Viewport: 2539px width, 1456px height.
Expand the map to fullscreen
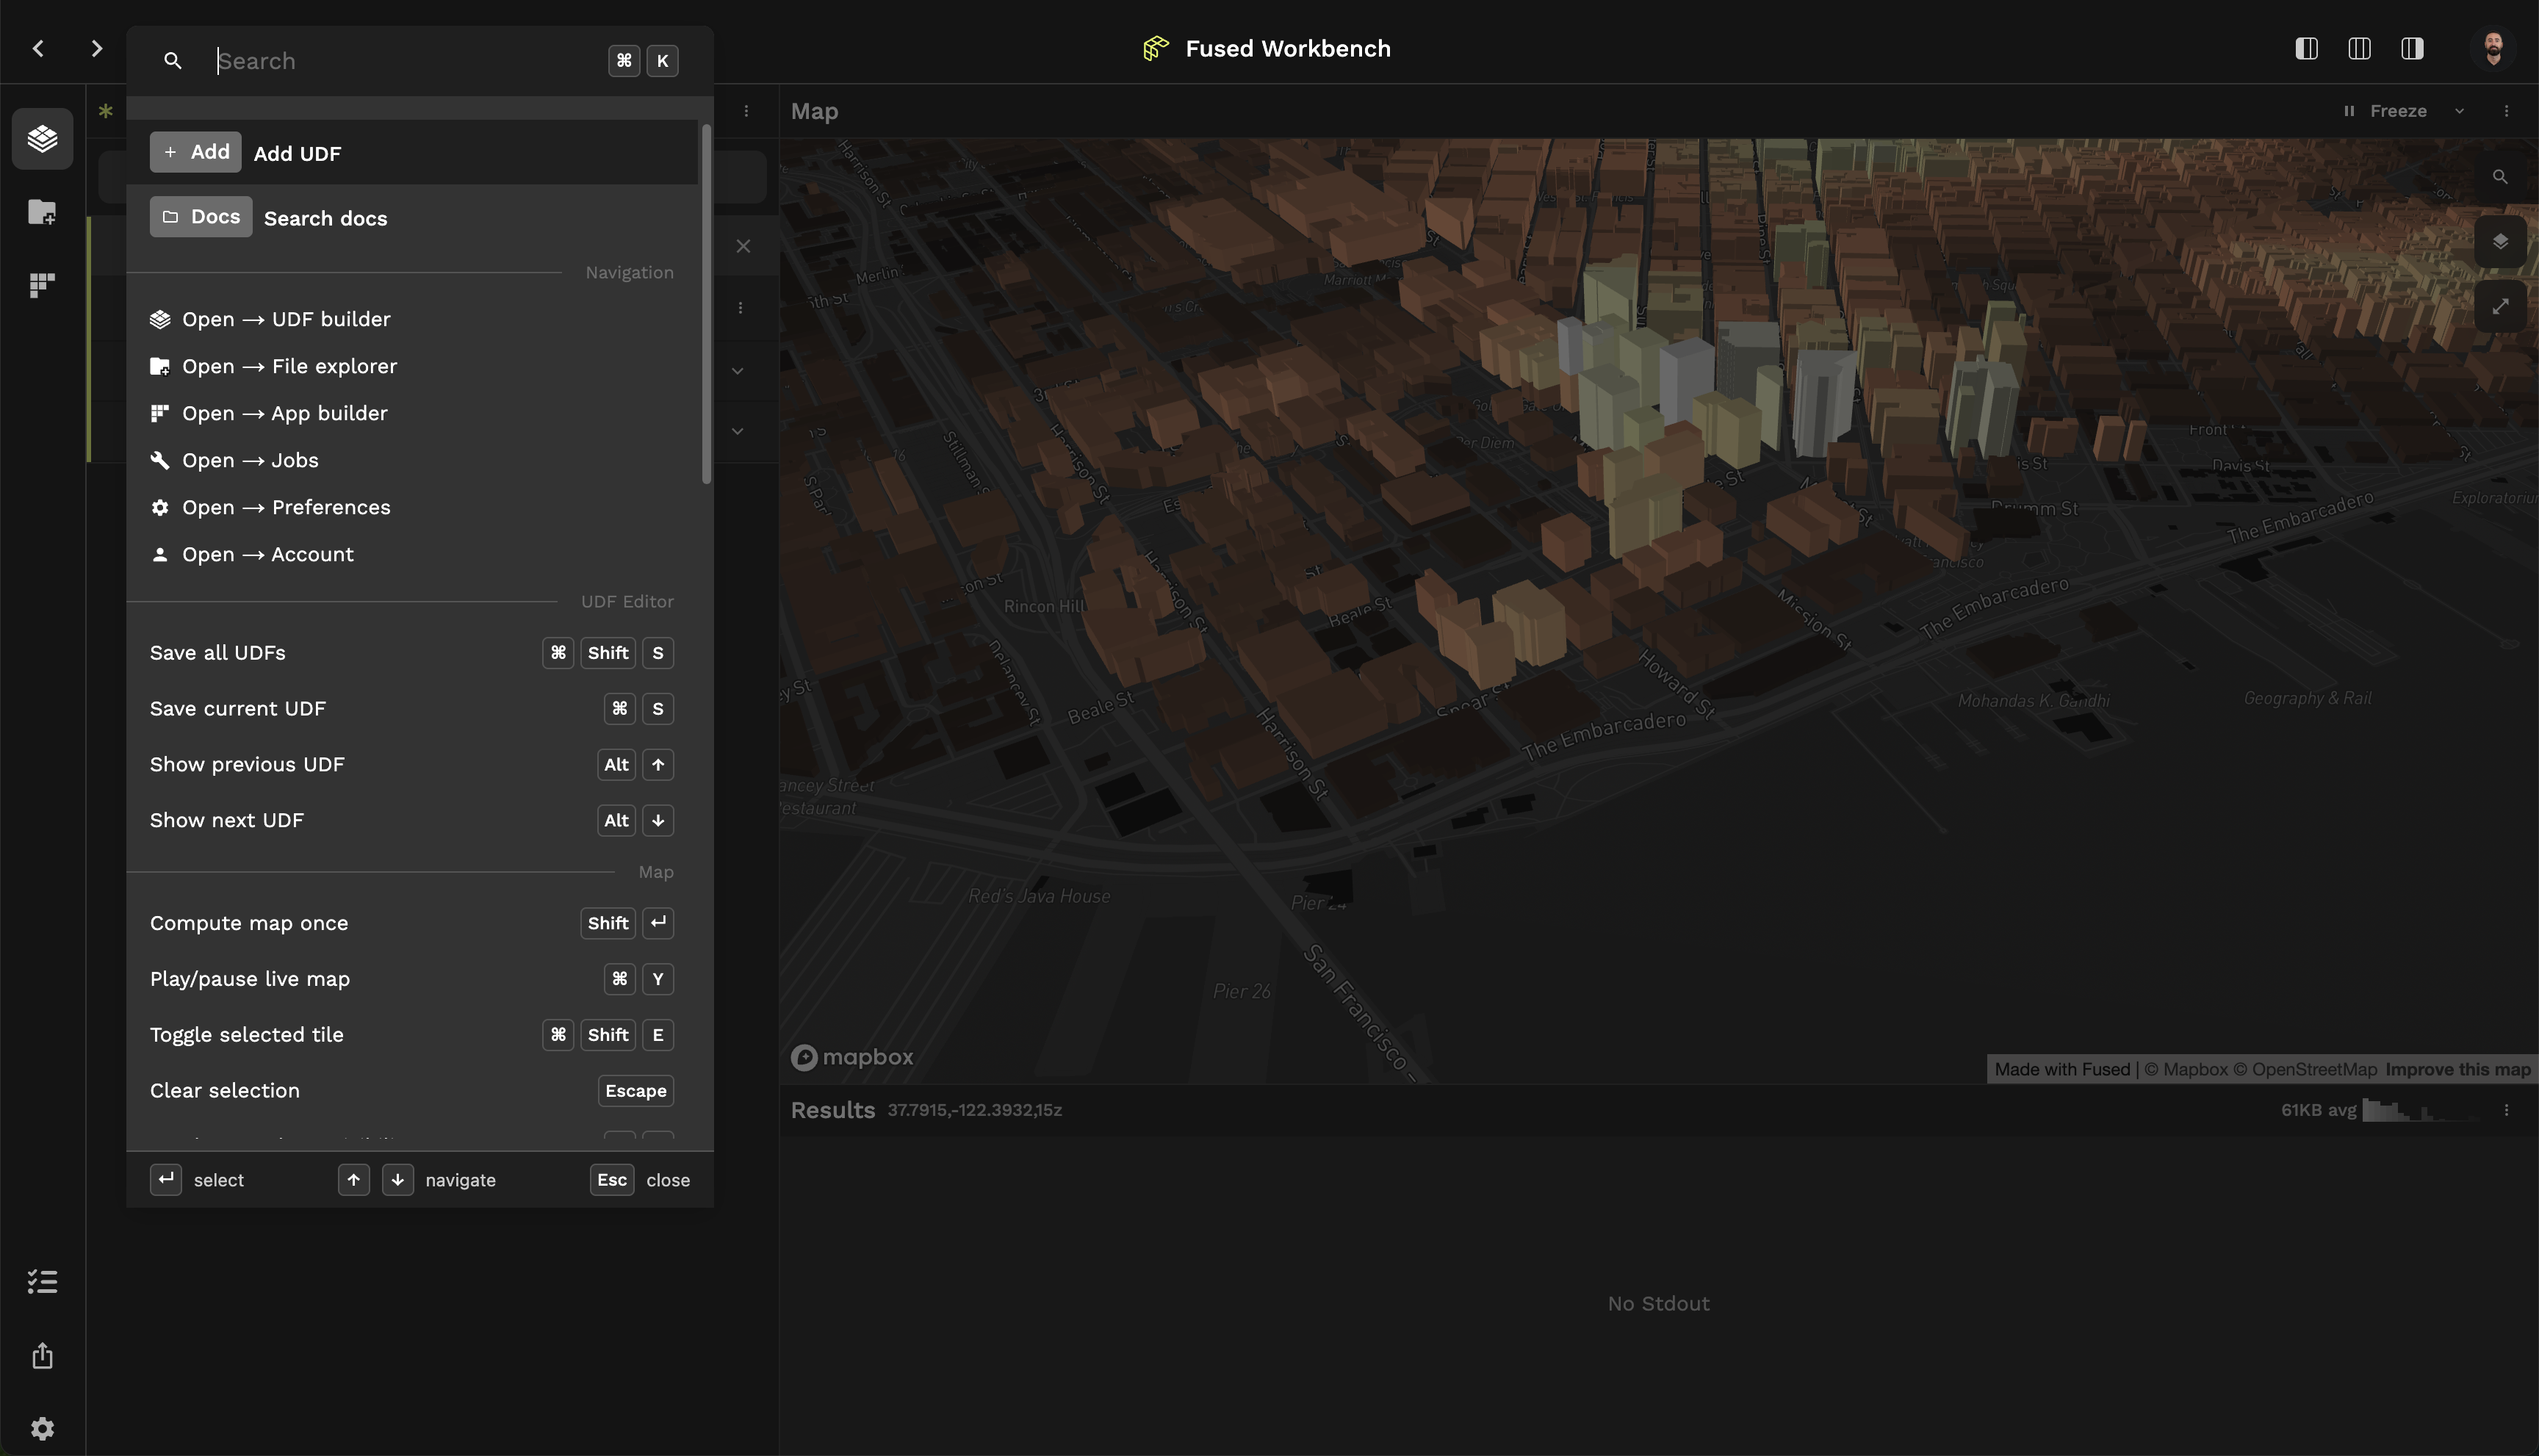[x=2500, y=307]
